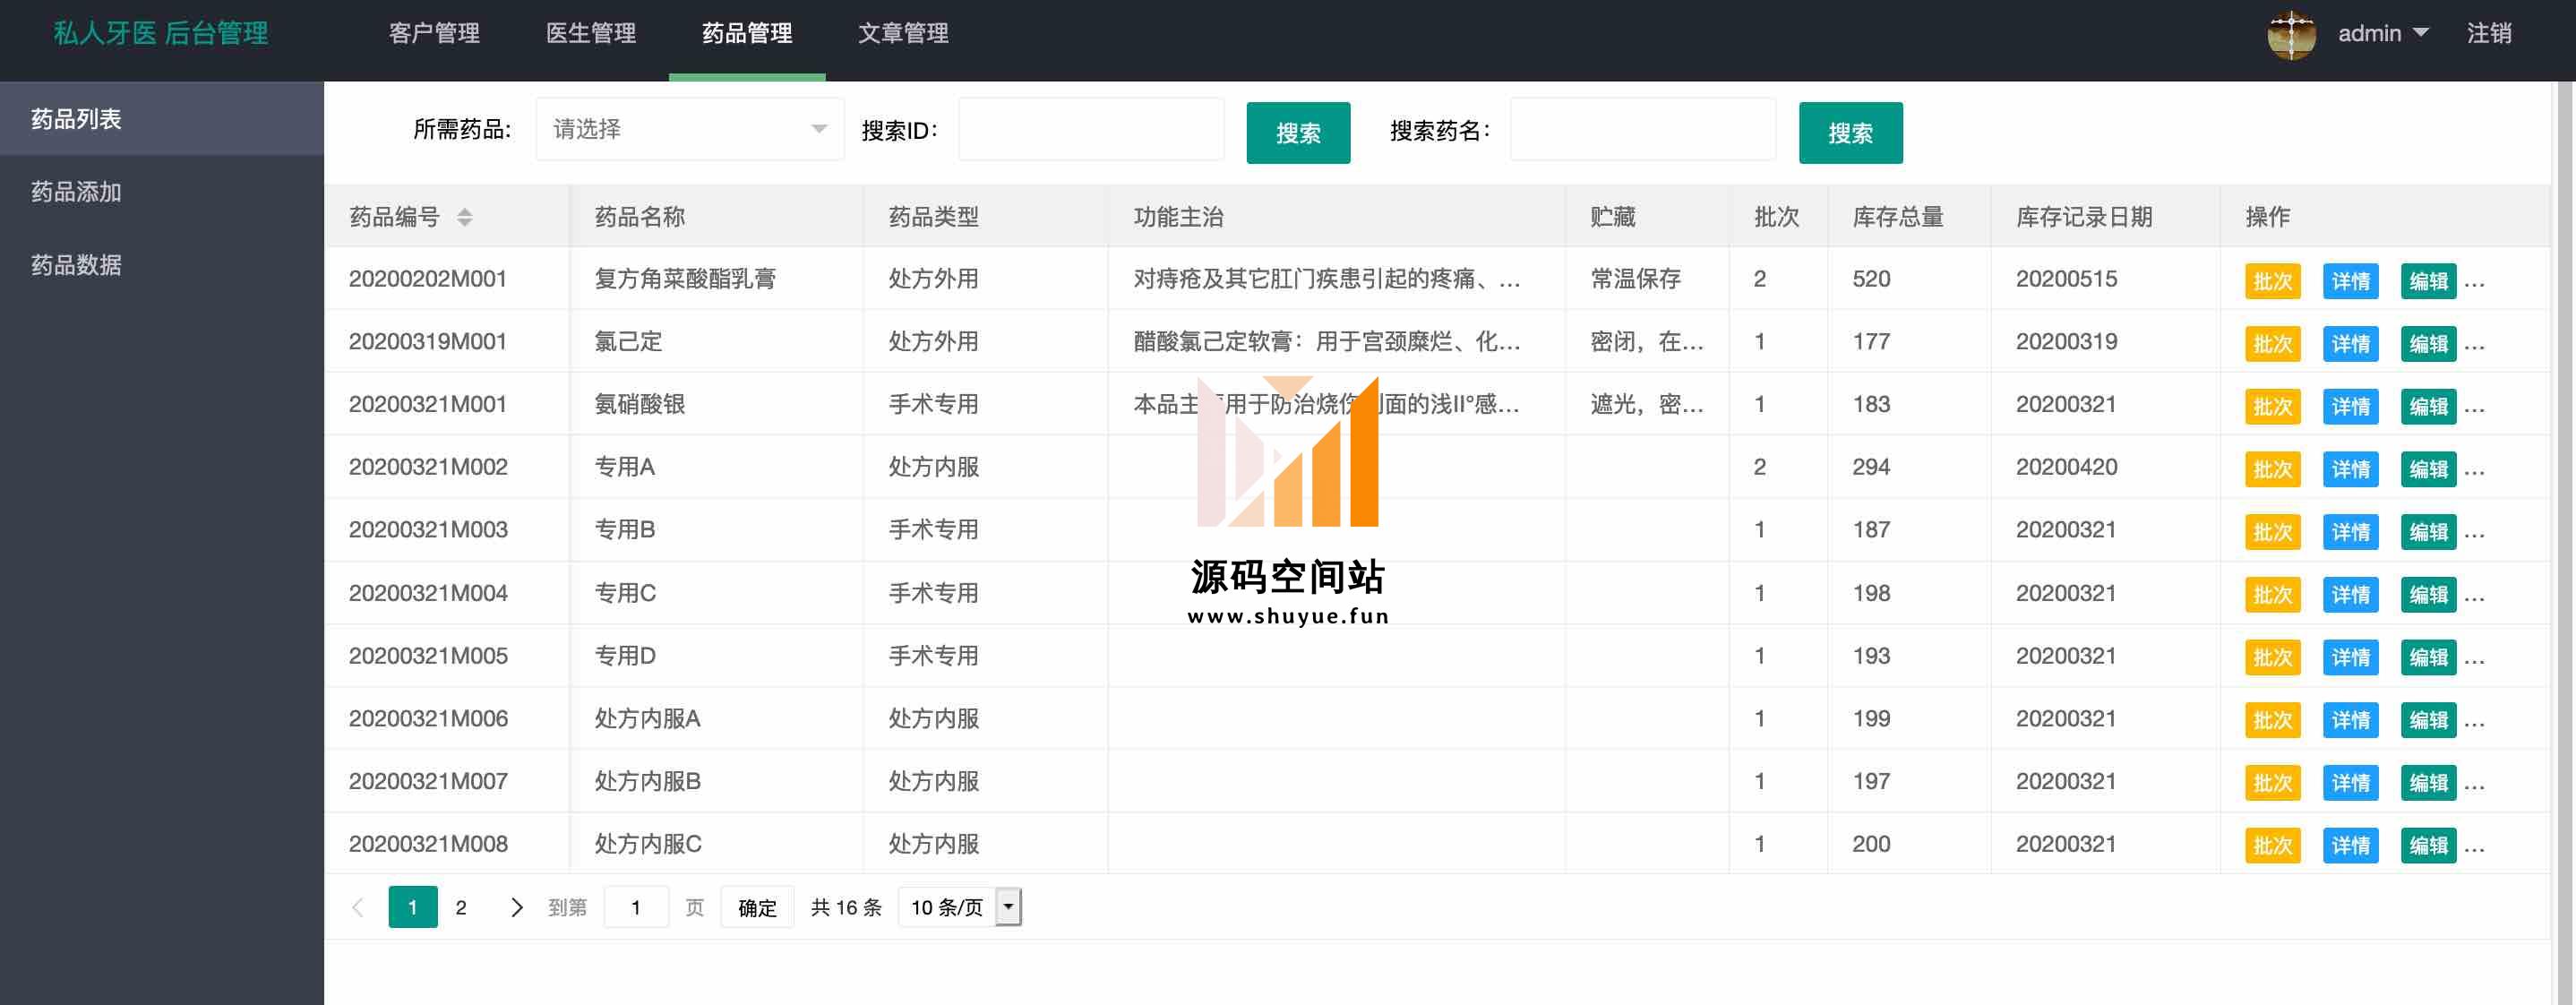The width and height of the screenshot is (2576, 1005).
Task: Open 药品添加 in the sidebar
Action: coord(162,192)
